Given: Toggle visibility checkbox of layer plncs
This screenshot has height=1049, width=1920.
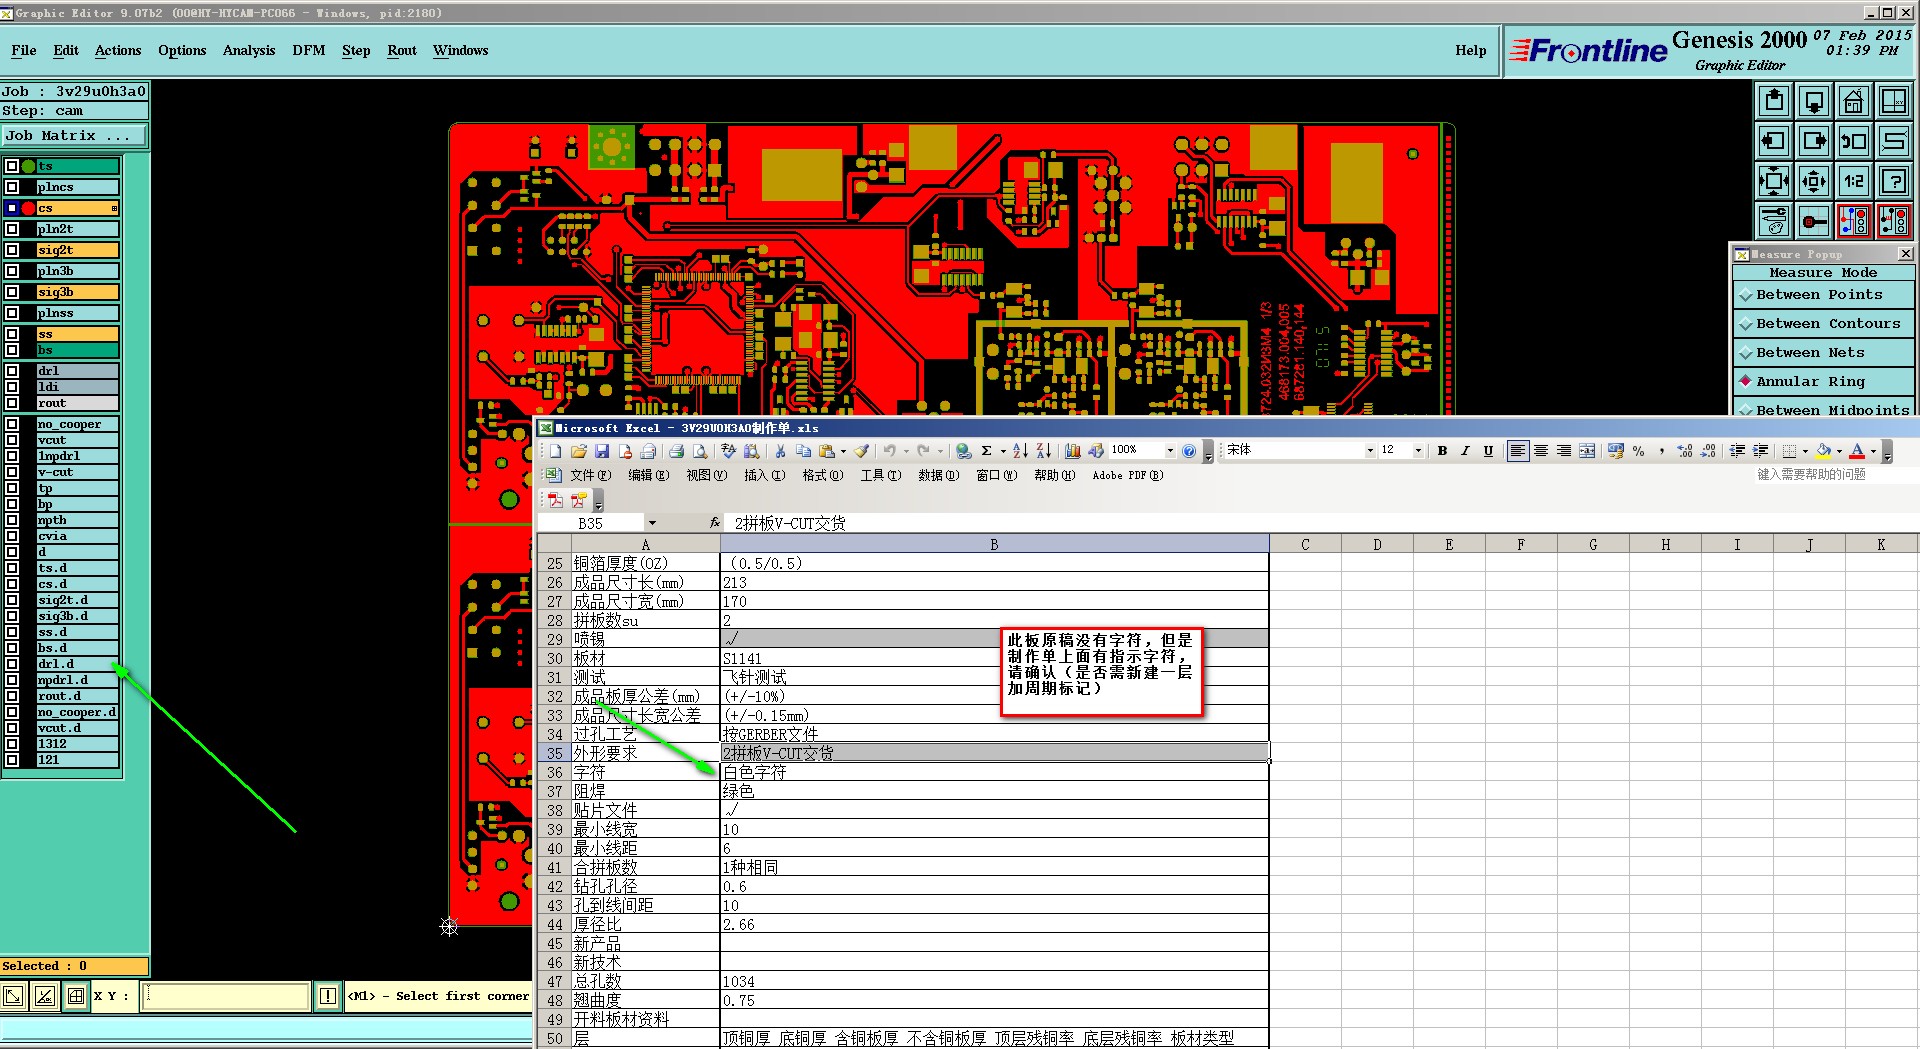Looking at the screenshot, I should point(12,187).
